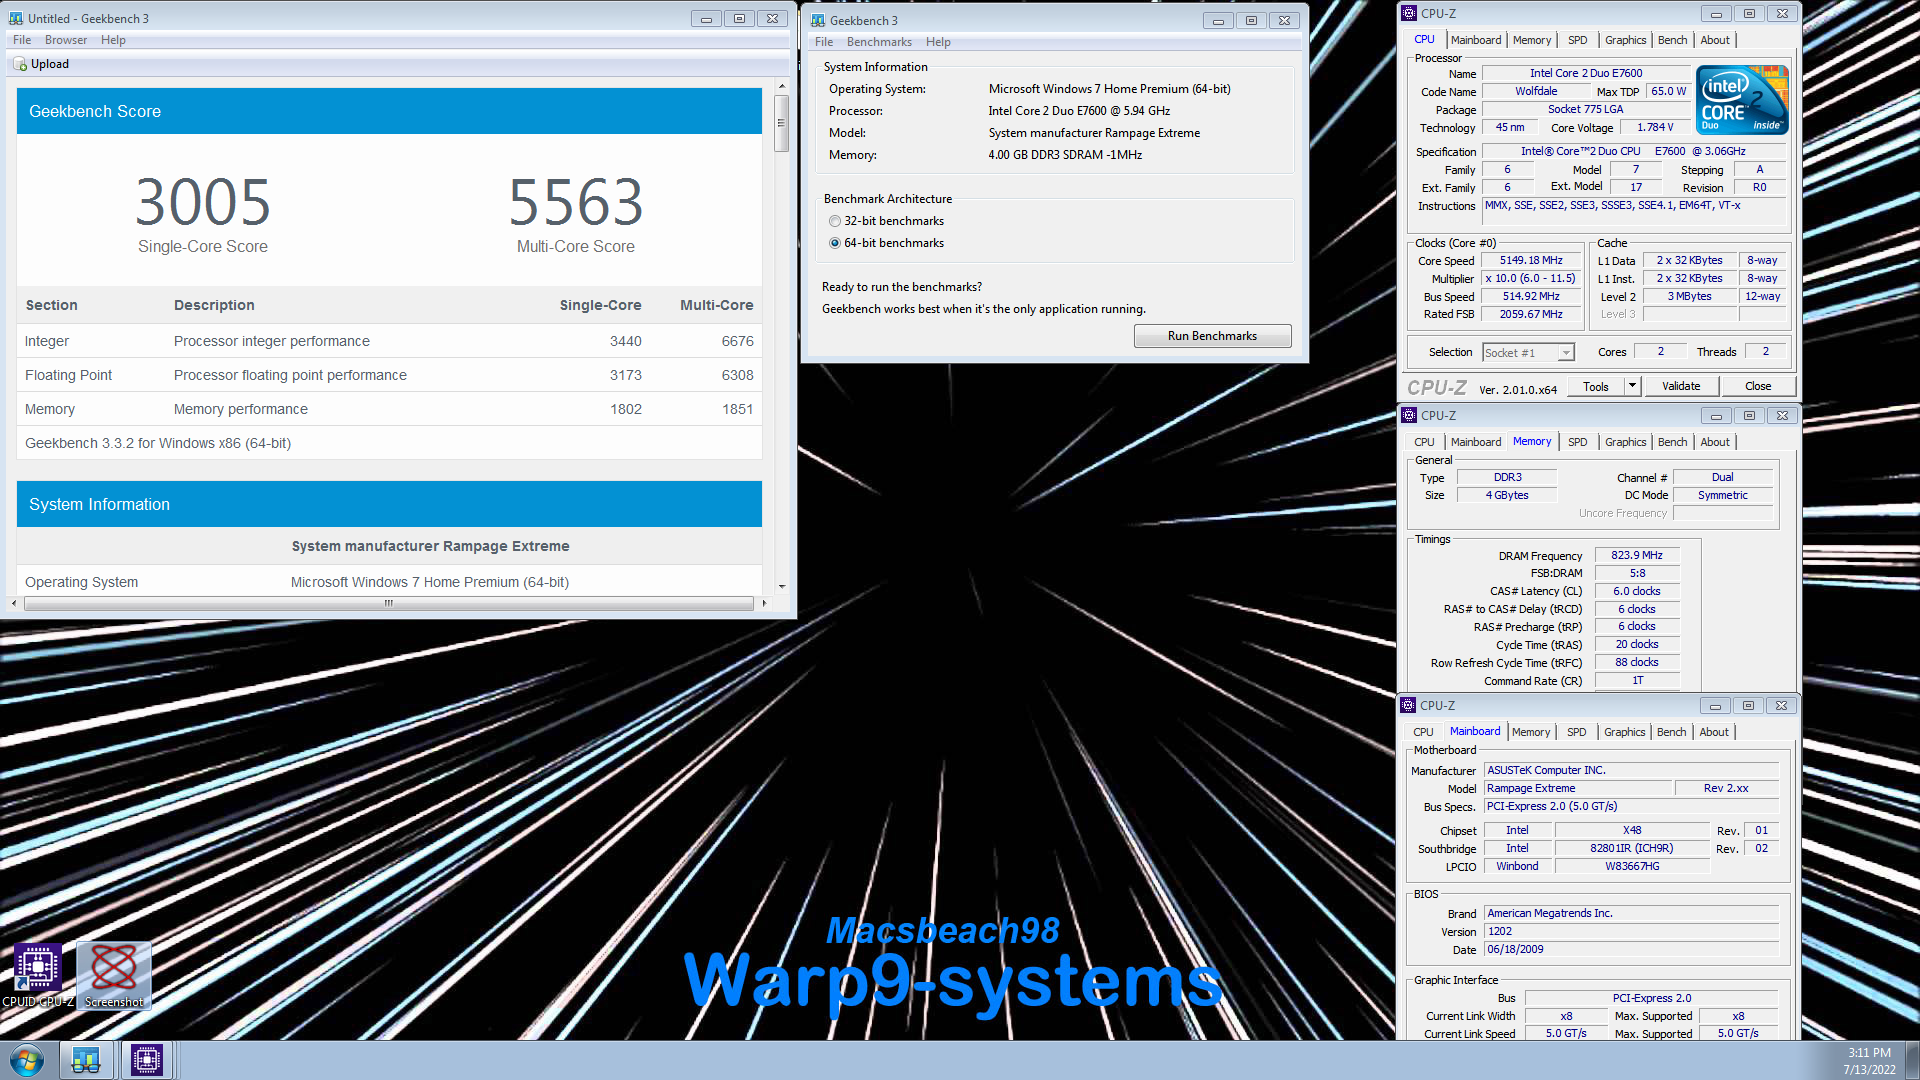Open Graphics tab in Mainboard CPU-Z window
Viewport: 1920px width, 1080px height.
1624,732
